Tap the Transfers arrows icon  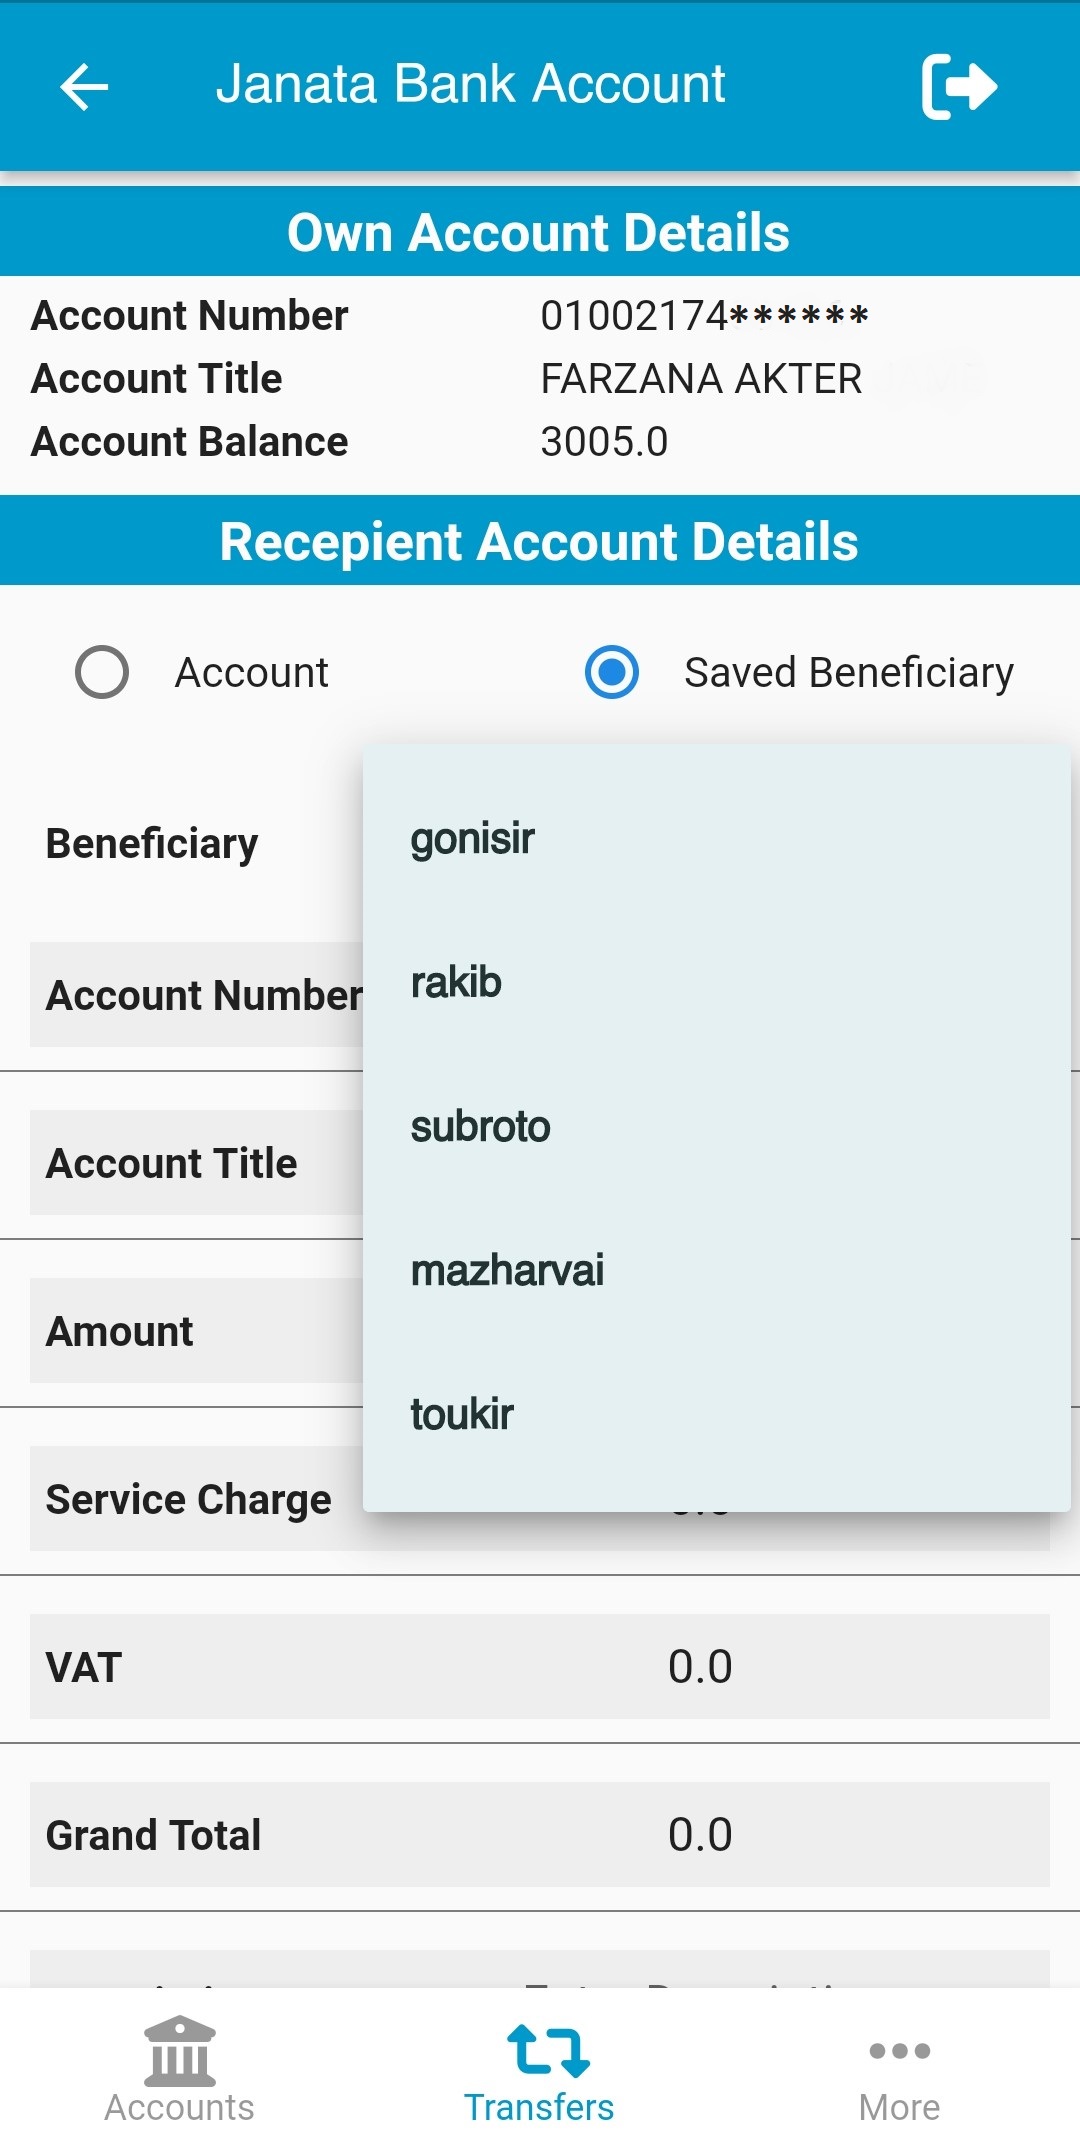pyautogui.click(x=548, y=2050)
